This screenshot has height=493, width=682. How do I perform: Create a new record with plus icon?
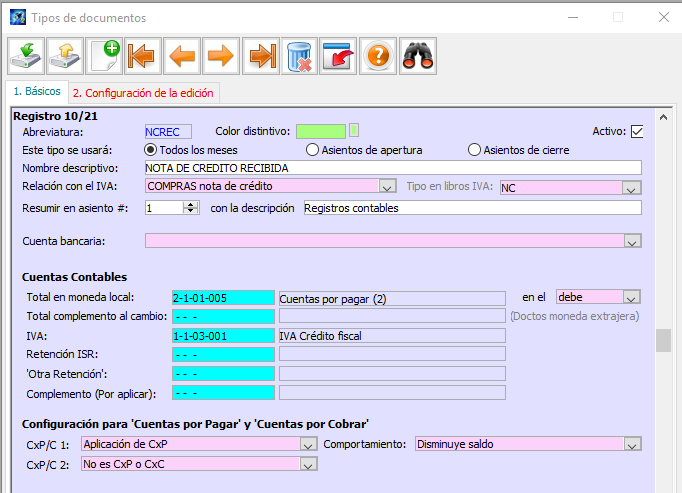104,55
